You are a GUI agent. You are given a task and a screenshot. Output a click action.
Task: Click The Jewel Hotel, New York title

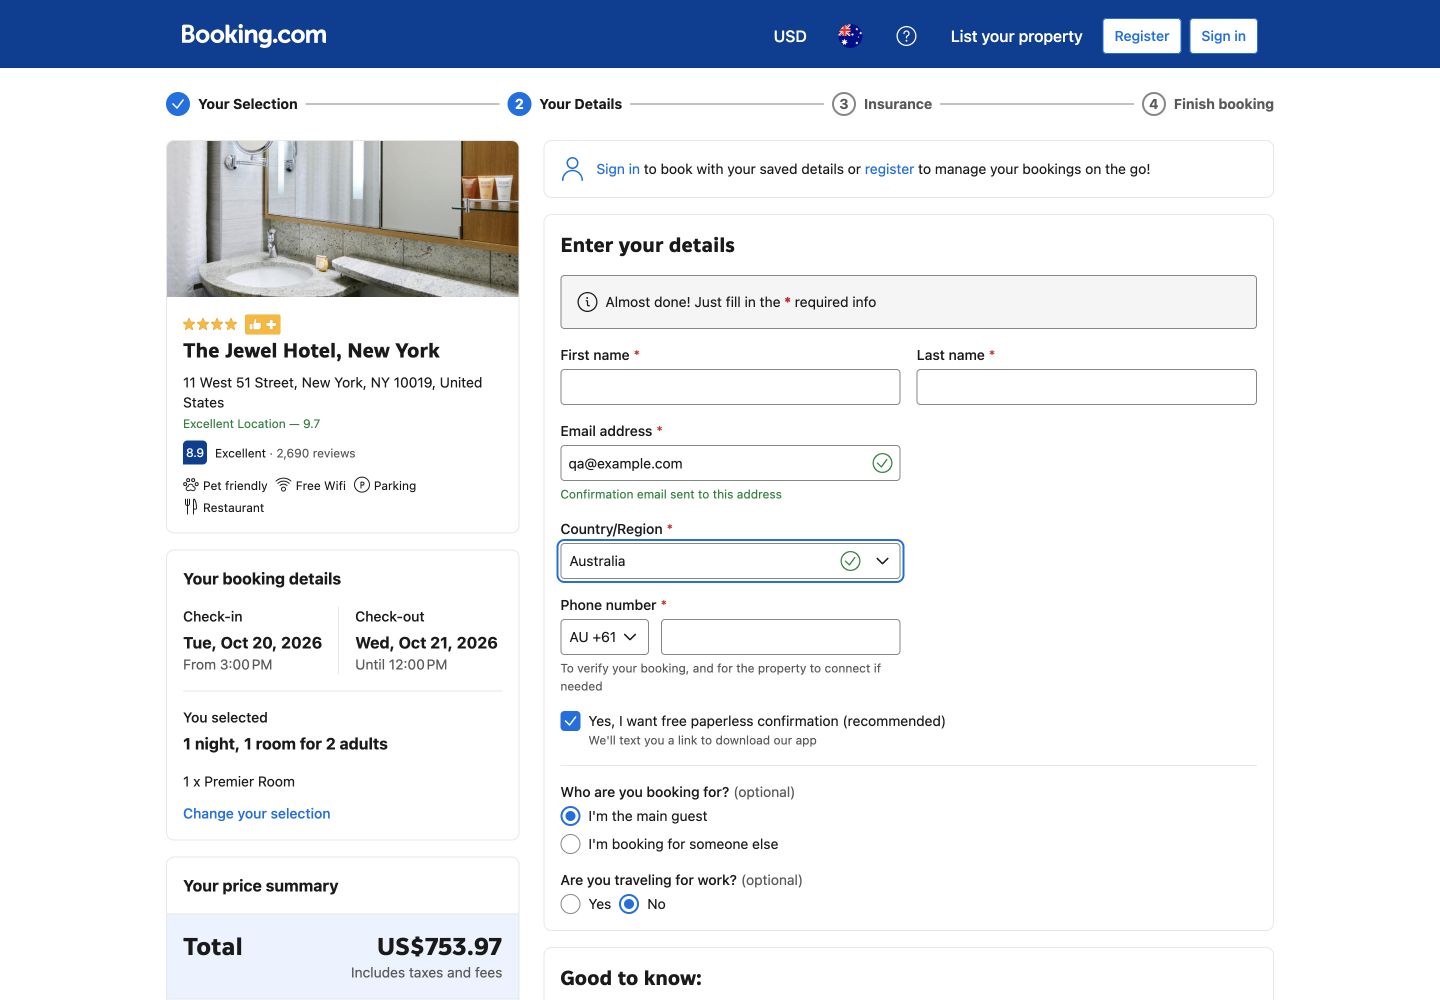[311, 351]
